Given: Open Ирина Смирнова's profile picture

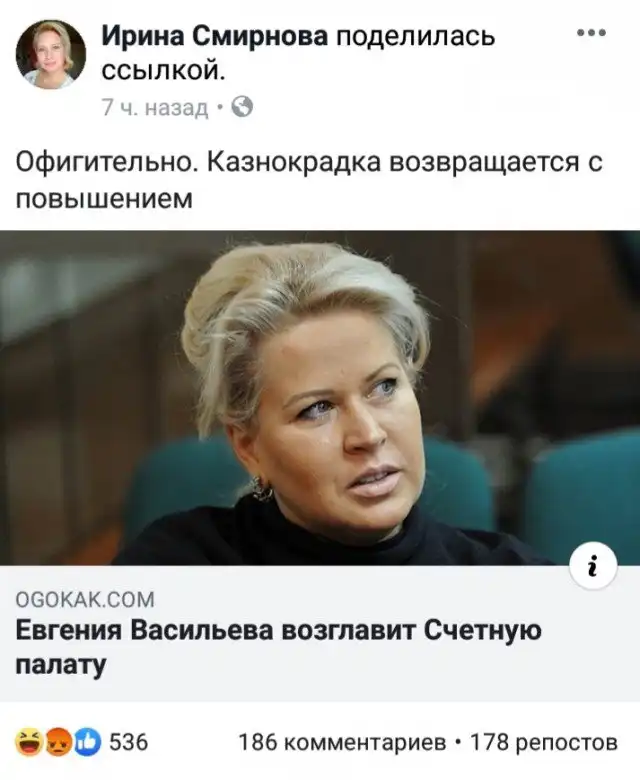Looking at the screenshot, I should click(51, 54).
